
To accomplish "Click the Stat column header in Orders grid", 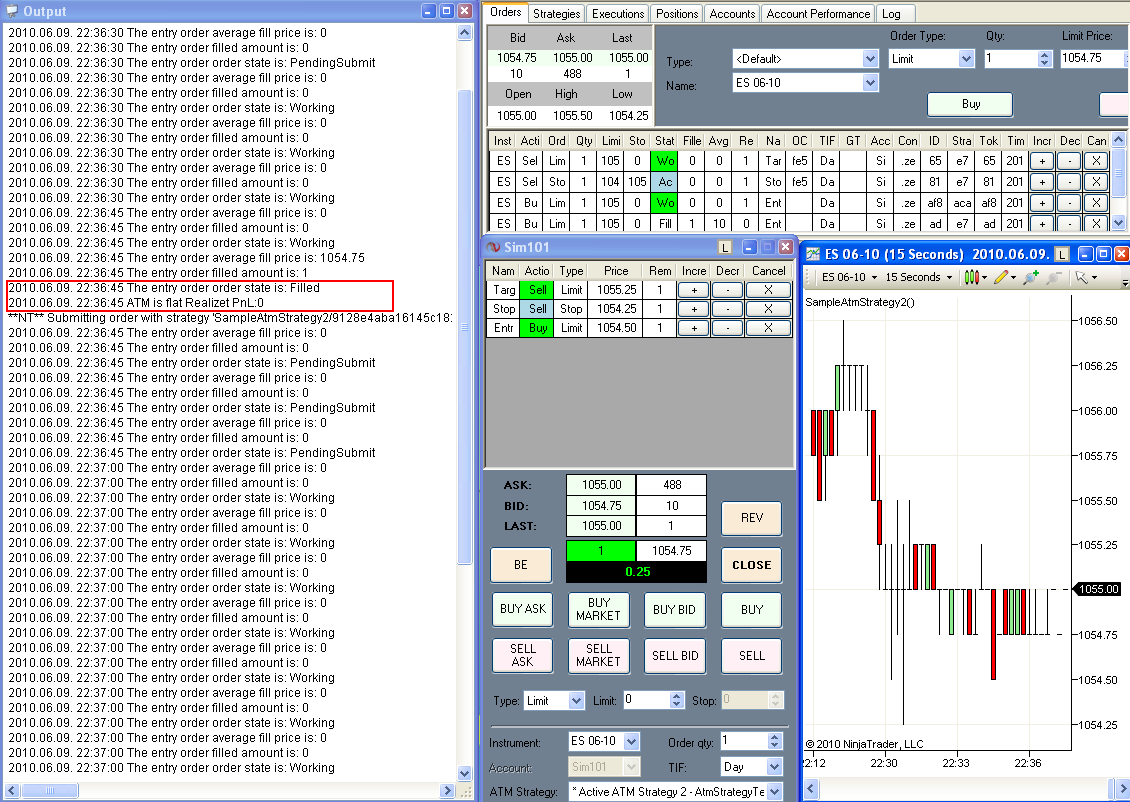I will click(x=664, y=141).
